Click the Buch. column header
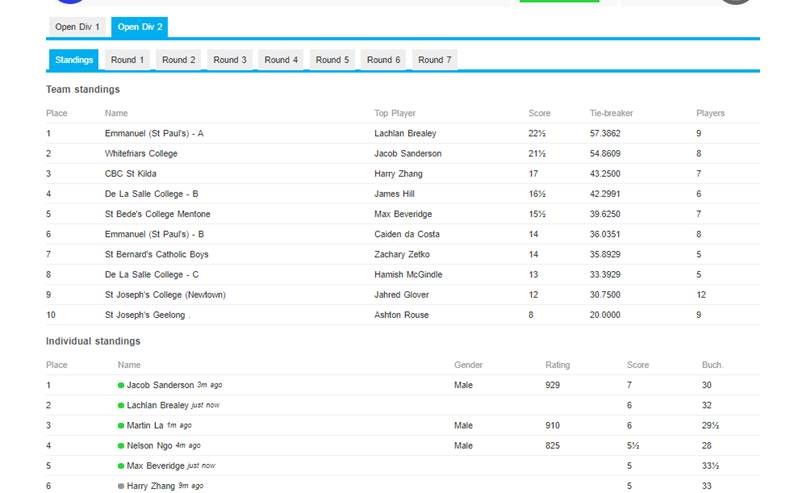Screen dimensions: 798x493 coord(712,365)
